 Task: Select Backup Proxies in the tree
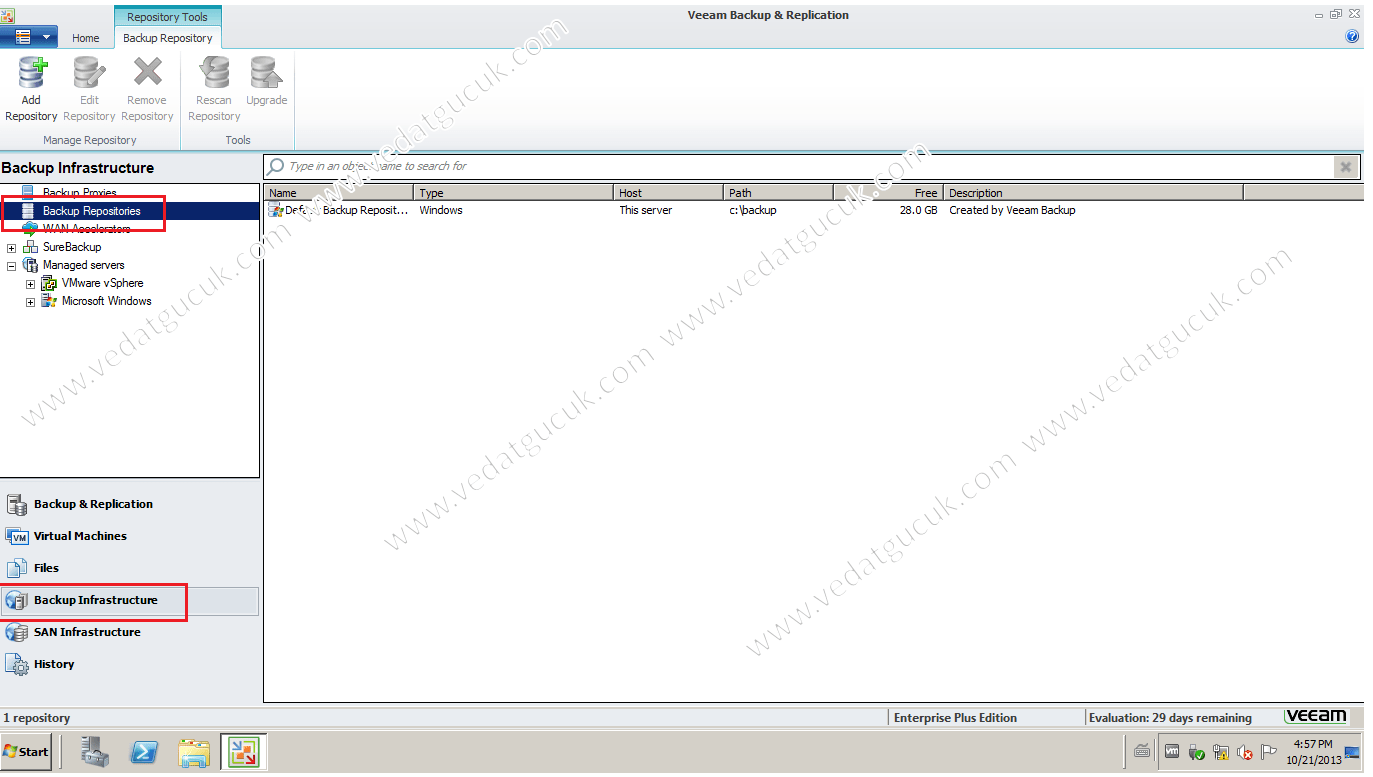(x=79, y=193)
